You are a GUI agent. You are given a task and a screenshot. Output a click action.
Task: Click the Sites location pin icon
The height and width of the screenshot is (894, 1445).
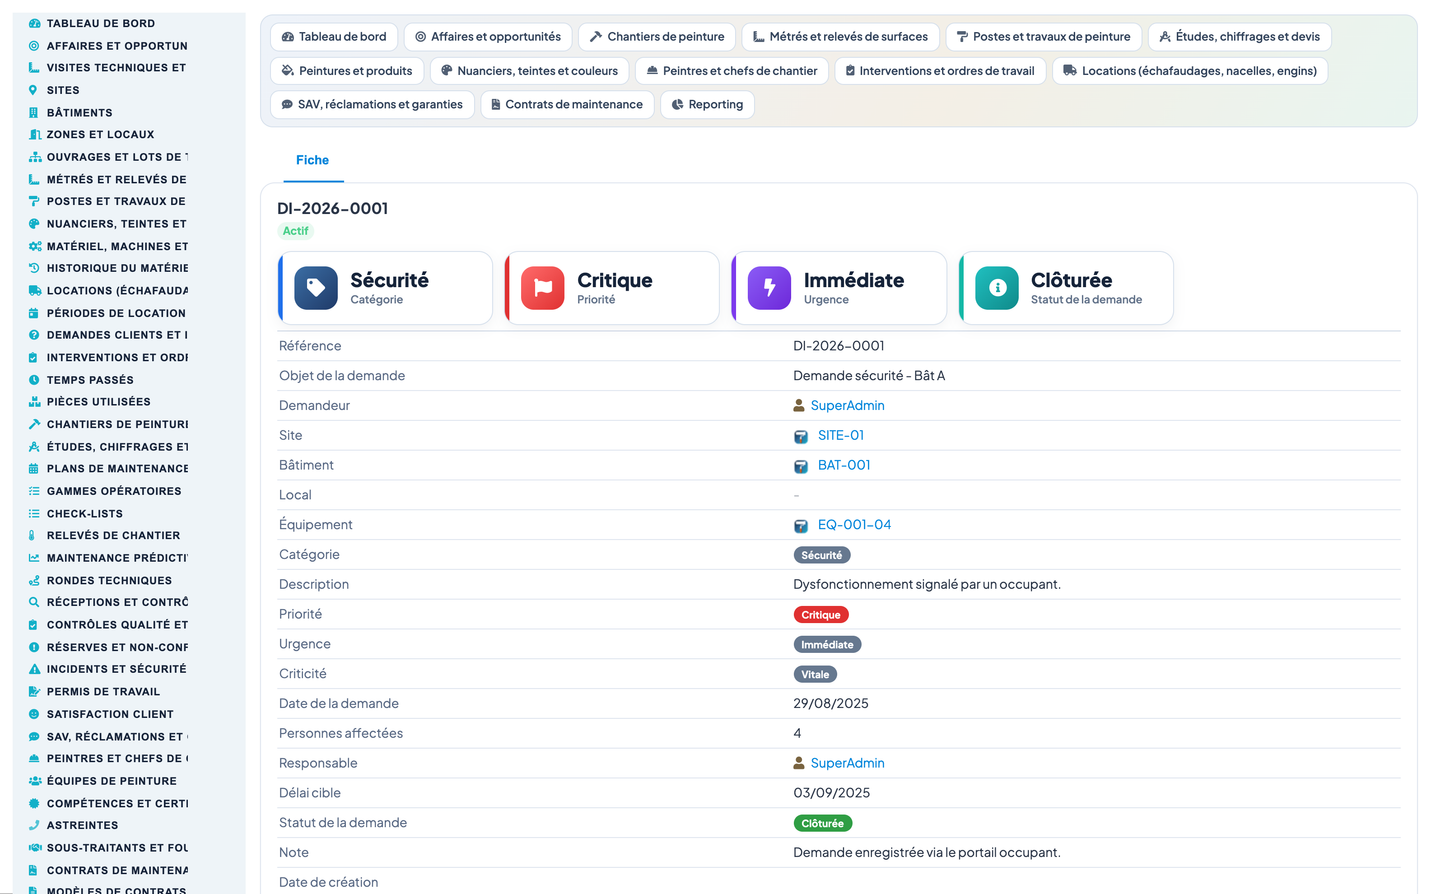(x=33, y=90)
